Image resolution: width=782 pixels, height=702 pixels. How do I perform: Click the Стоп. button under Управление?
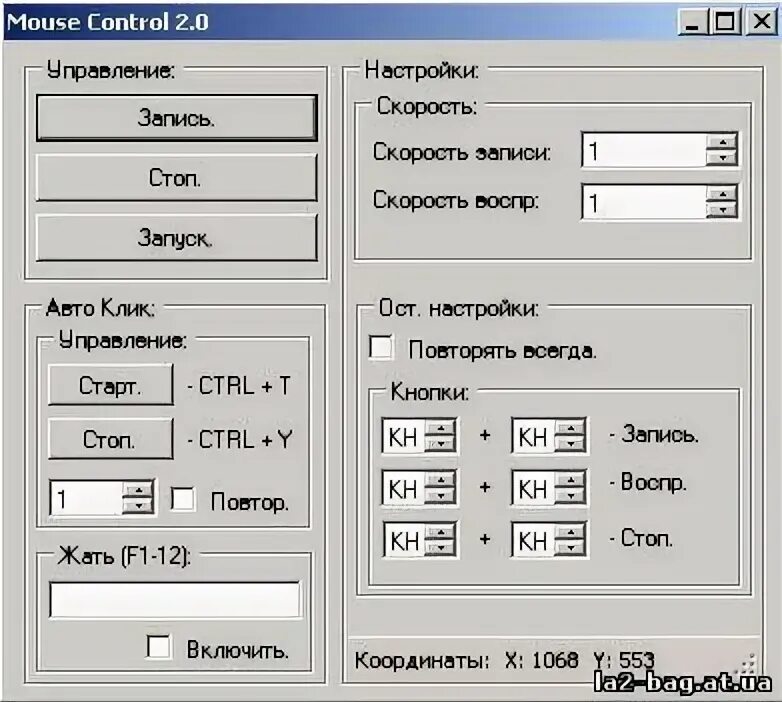click(177, 177)
